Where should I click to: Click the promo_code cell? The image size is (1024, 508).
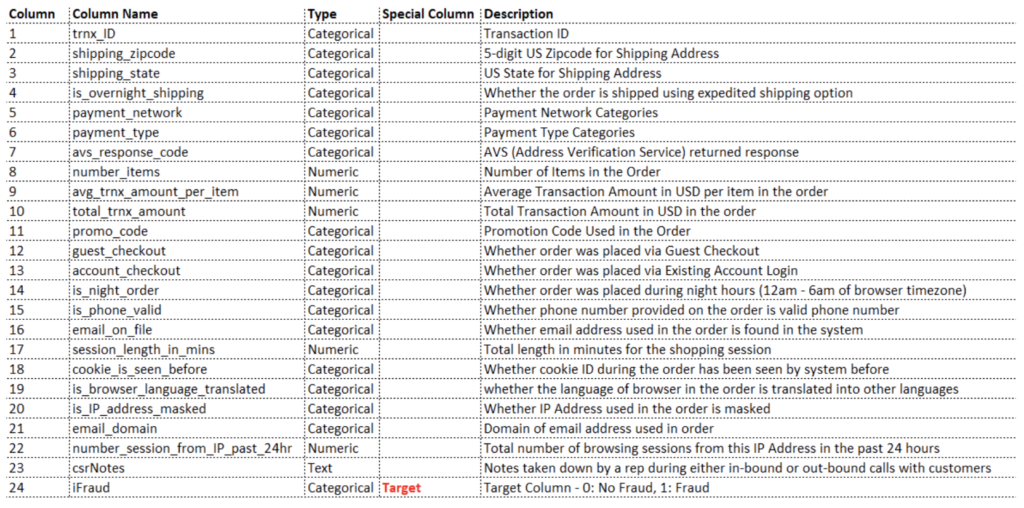[x=187, y=231]
